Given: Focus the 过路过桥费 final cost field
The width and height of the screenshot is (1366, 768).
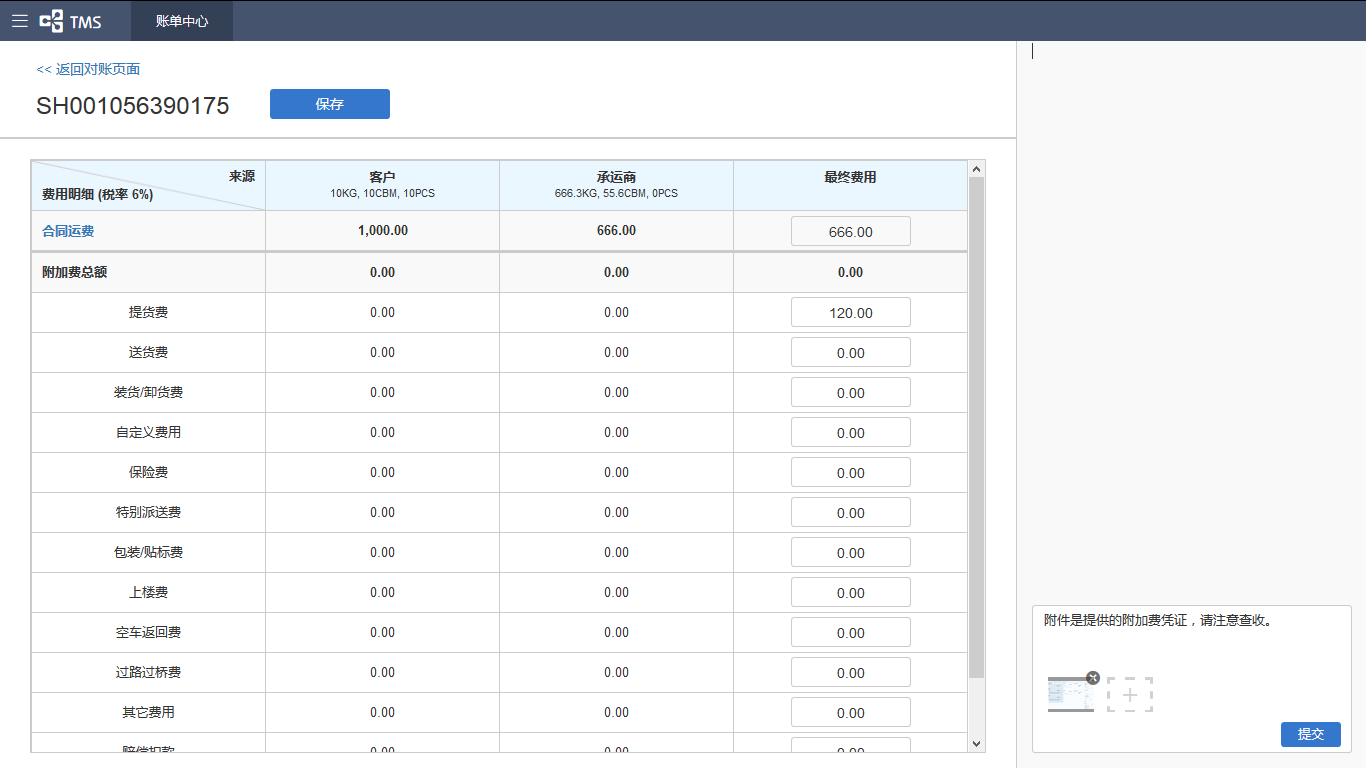Looking at the screenshot, I should (850, 673).
